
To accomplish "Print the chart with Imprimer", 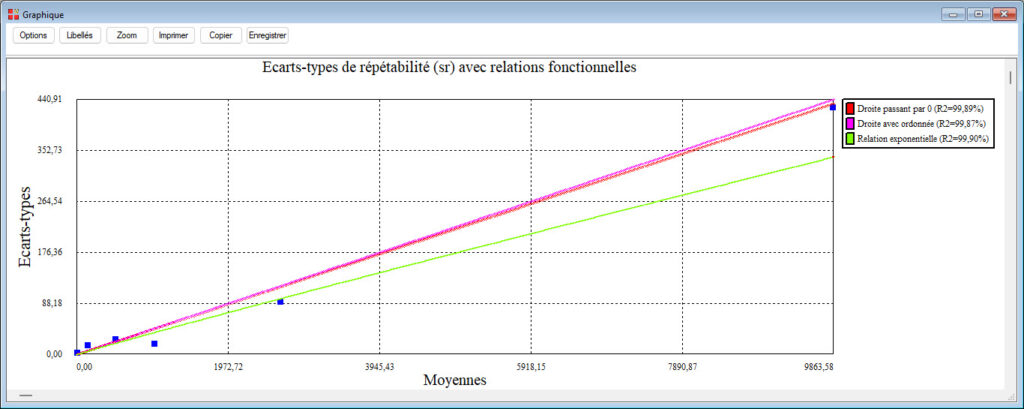I will [x=174, y=35].
